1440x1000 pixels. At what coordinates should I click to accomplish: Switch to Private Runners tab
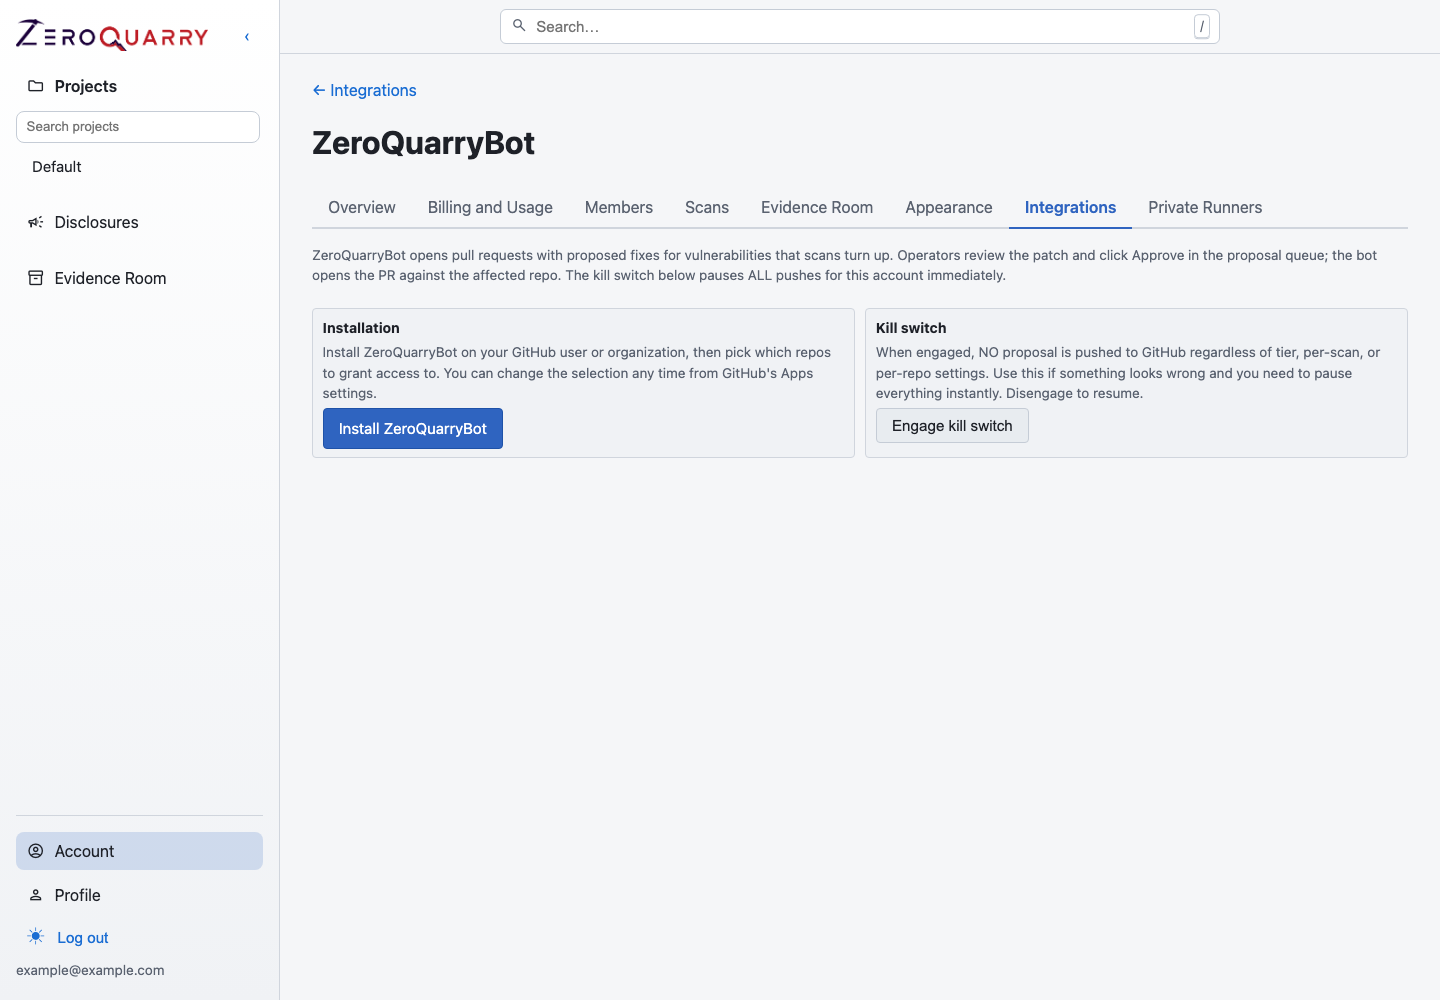coord(1205,207)
